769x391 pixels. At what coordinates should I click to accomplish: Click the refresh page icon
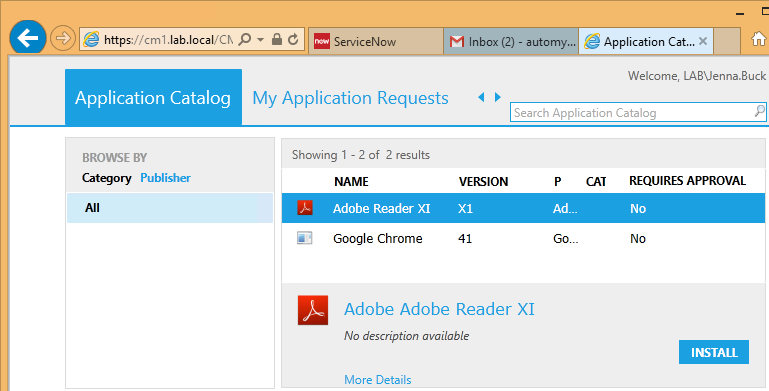293,39
